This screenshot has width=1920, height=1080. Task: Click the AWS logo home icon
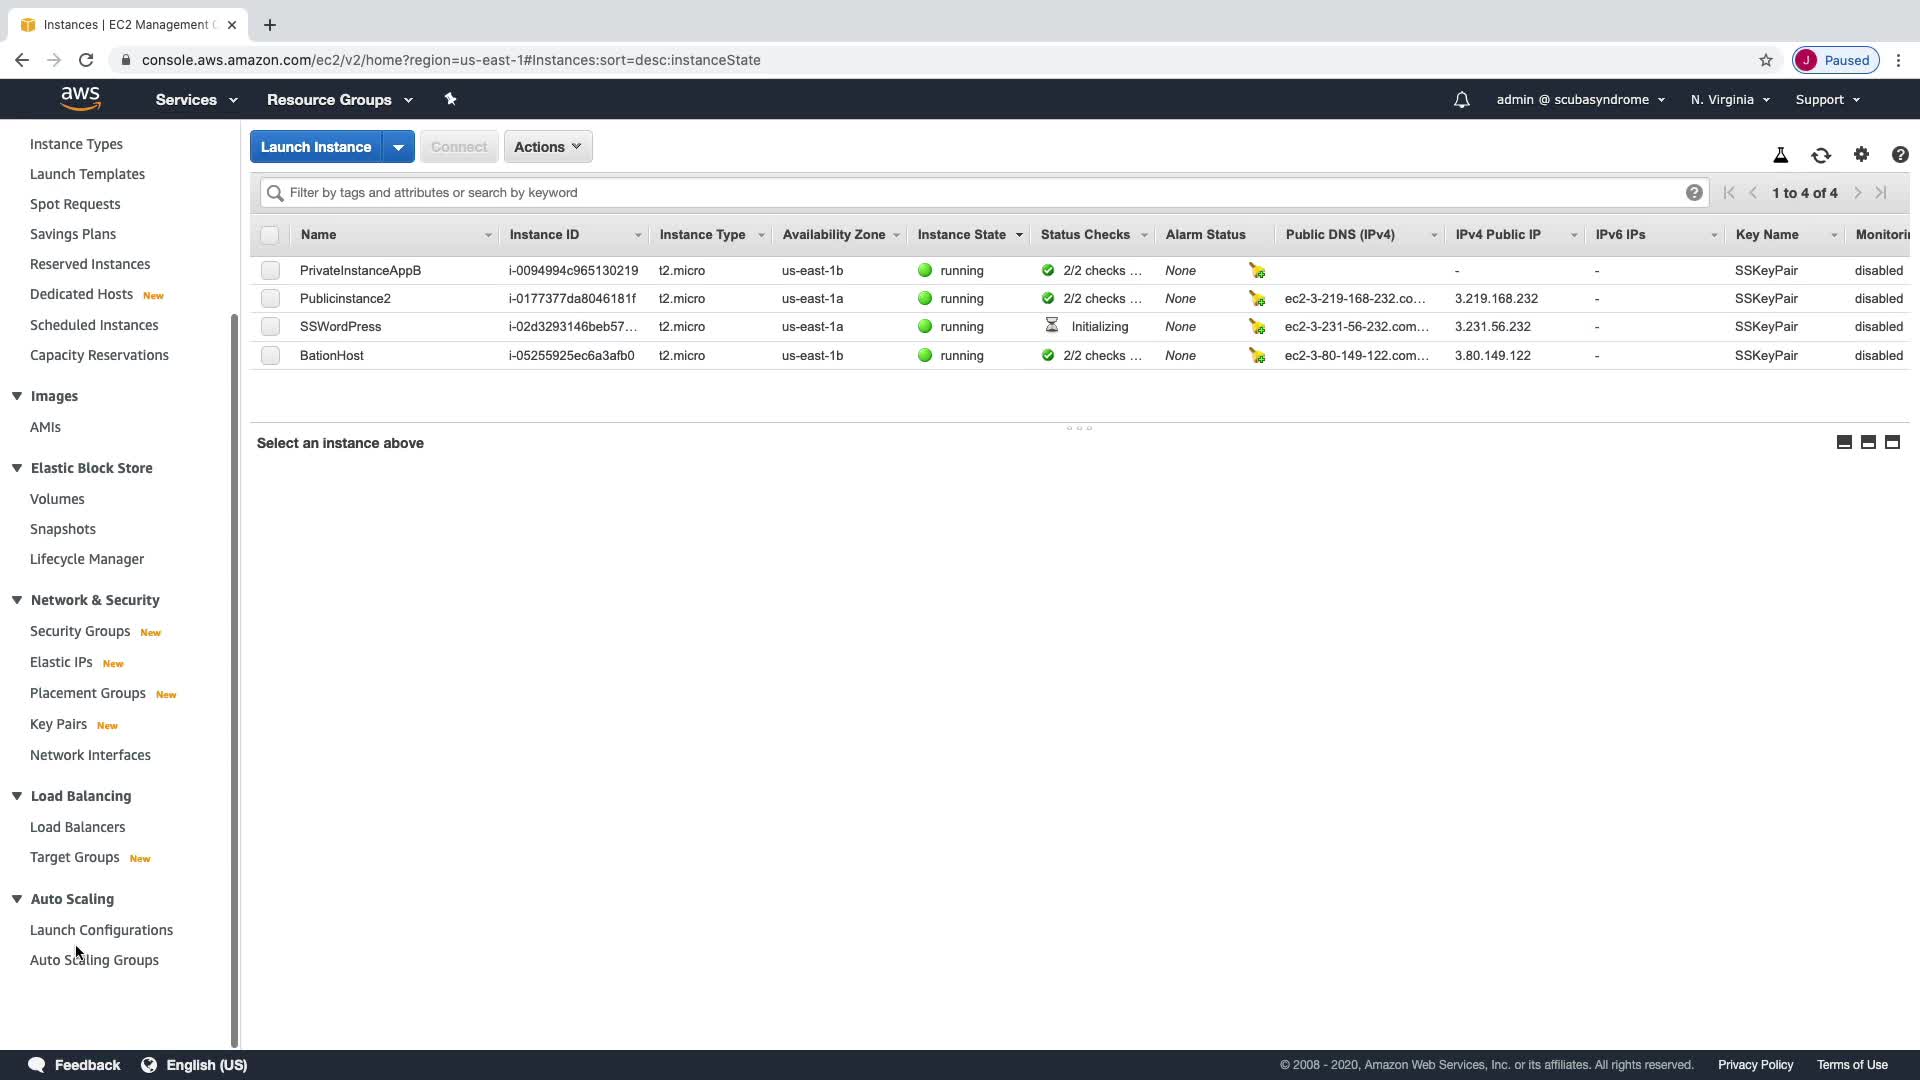coord(80,98)
